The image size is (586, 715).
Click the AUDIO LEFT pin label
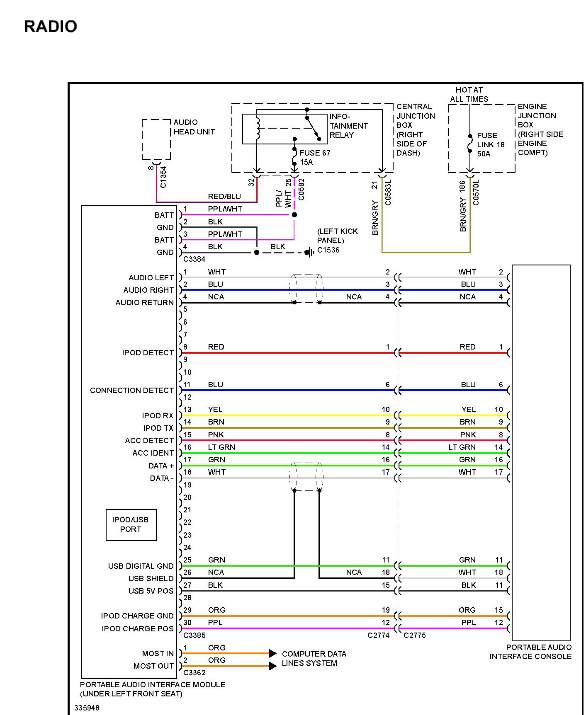[x=151, y=277]
